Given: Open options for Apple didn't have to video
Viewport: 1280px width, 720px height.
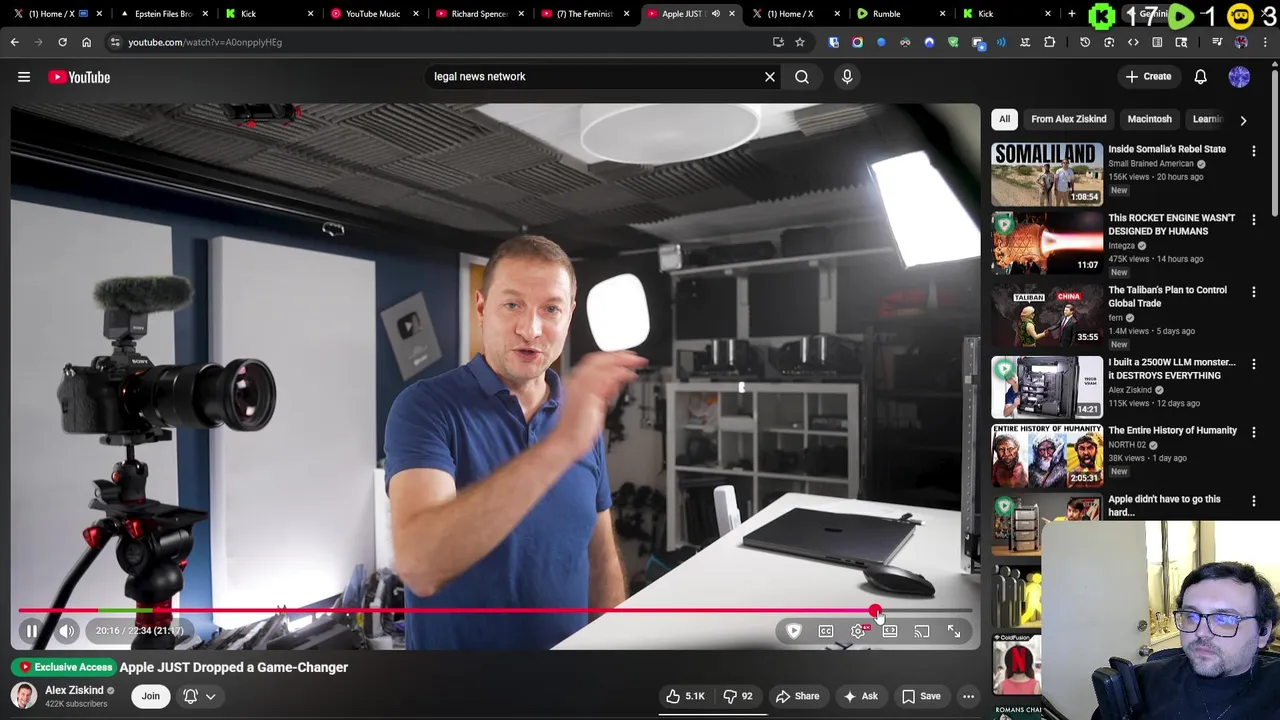Looking at the screenshot, I should [x=1254, y=501].
